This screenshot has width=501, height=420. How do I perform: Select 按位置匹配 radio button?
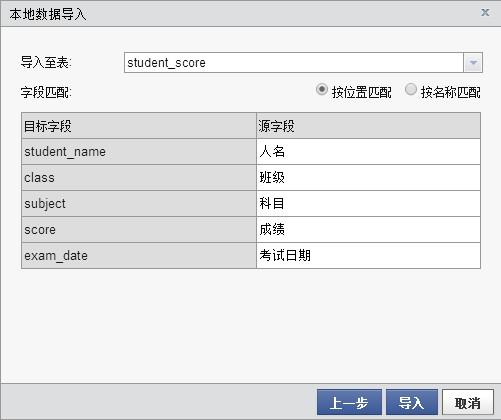(322, 90)
